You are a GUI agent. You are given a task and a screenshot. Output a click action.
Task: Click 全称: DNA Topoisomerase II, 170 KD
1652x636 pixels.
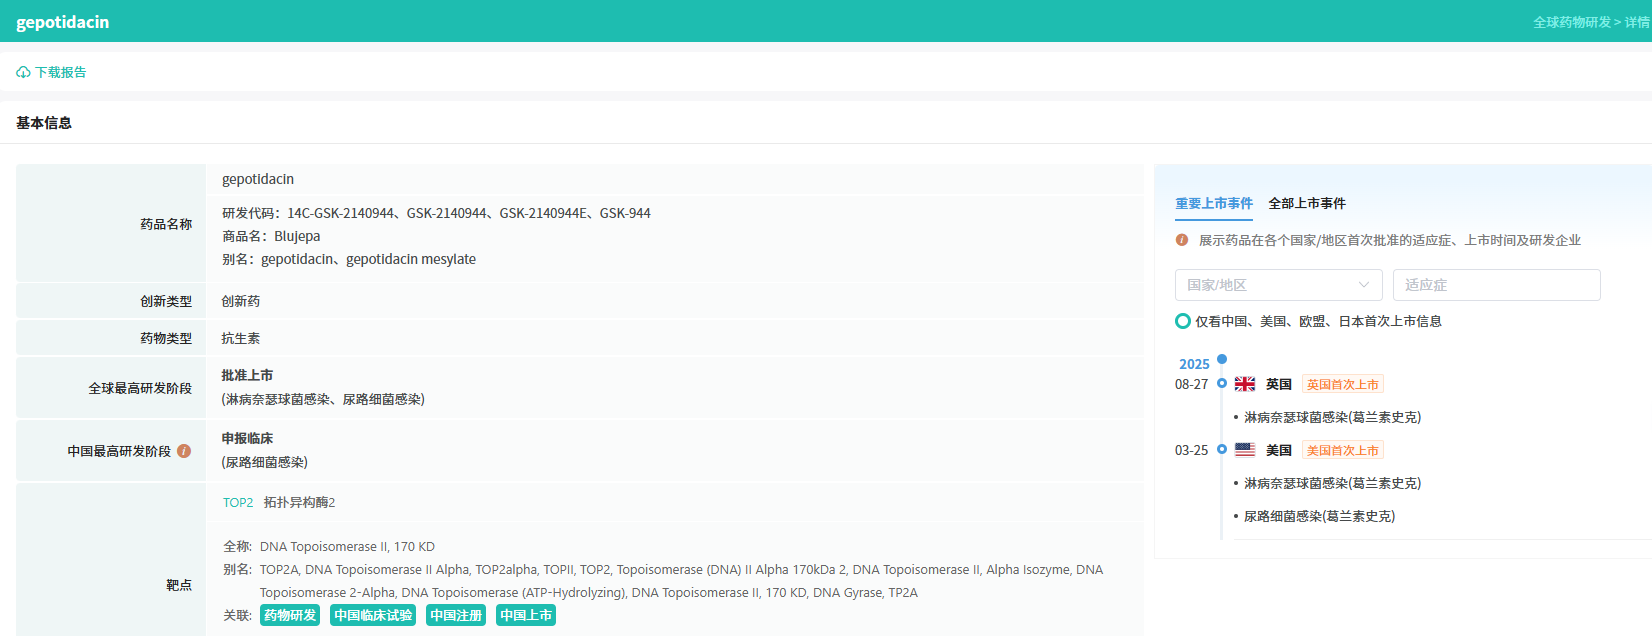pyautogui.click(x=329, y=547)
